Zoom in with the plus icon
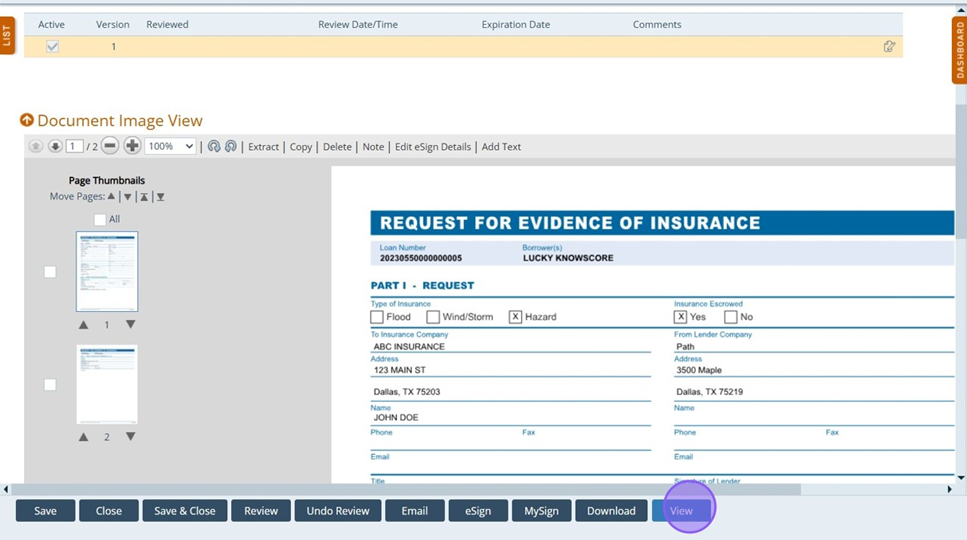 tap(132, 146)
